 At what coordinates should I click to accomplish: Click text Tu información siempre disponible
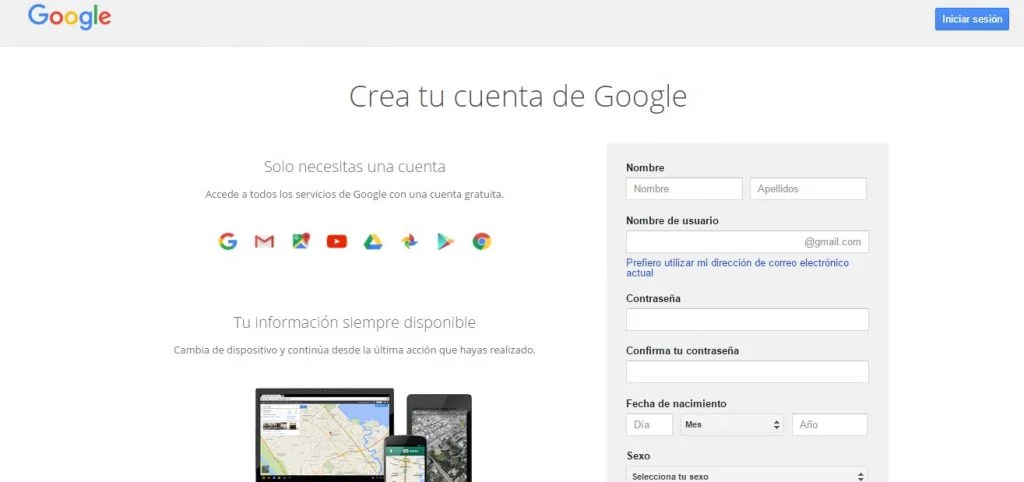point(355,323)
